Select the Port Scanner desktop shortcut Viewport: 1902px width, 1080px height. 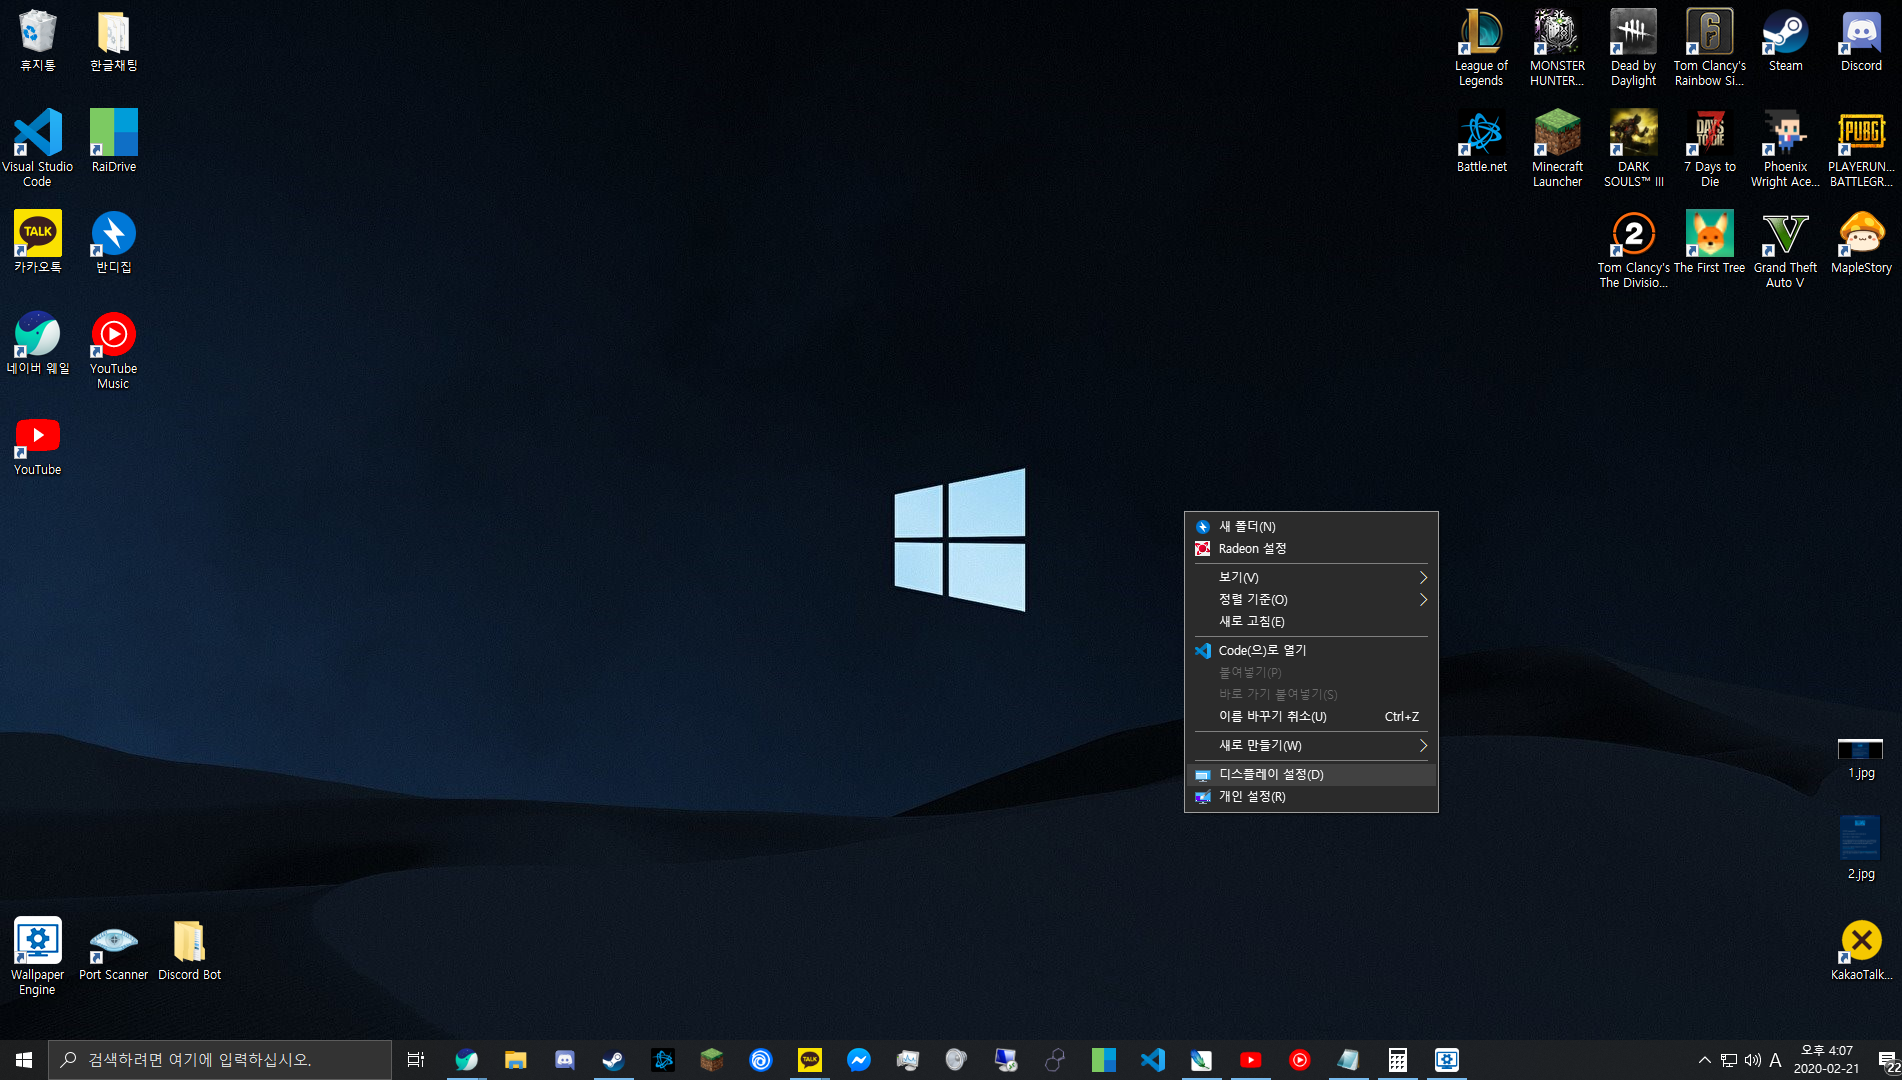[114, 950]
